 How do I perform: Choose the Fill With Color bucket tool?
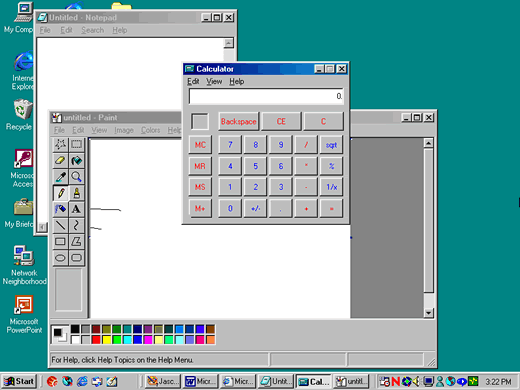coord(76,160)
